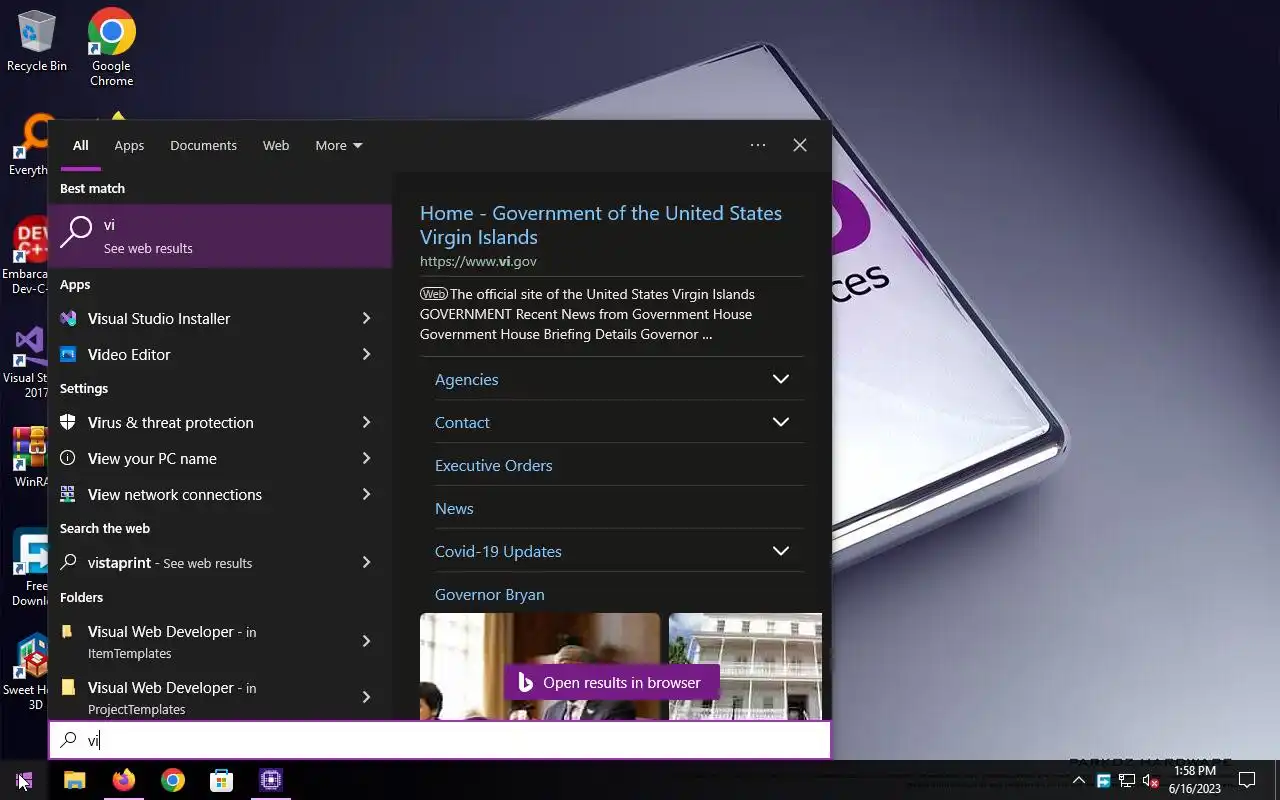This screenshot has height=800, width=1280.
Task: Expand Visual Studio Installer options arrow
Action: [x=366, y=318]
